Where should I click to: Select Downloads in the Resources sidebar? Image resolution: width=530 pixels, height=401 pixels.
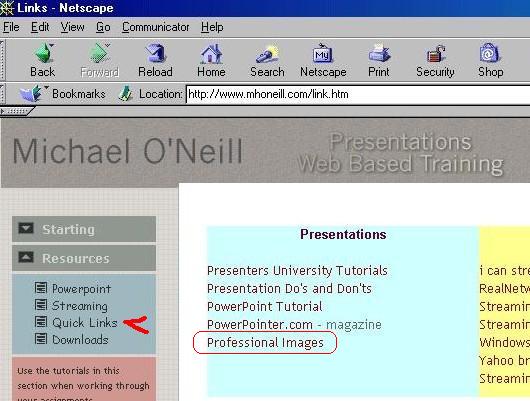coord(80,339)
